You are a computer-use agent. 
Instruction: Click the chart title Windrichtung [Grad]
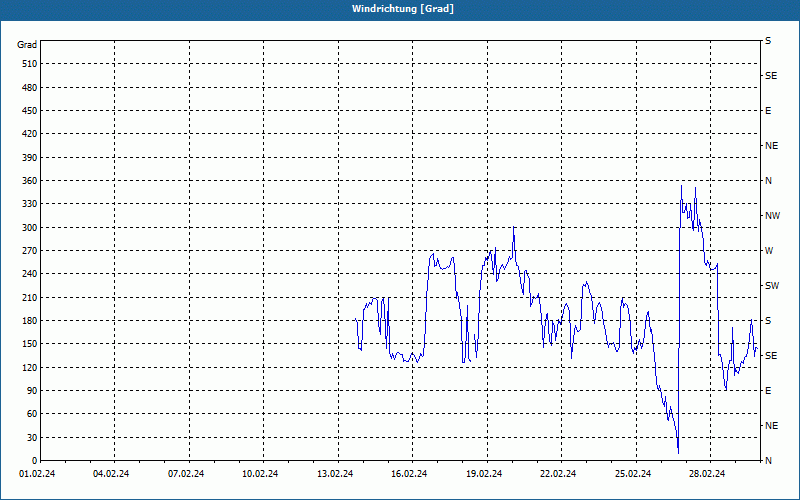pyautogui.click(x=403, y=9)
